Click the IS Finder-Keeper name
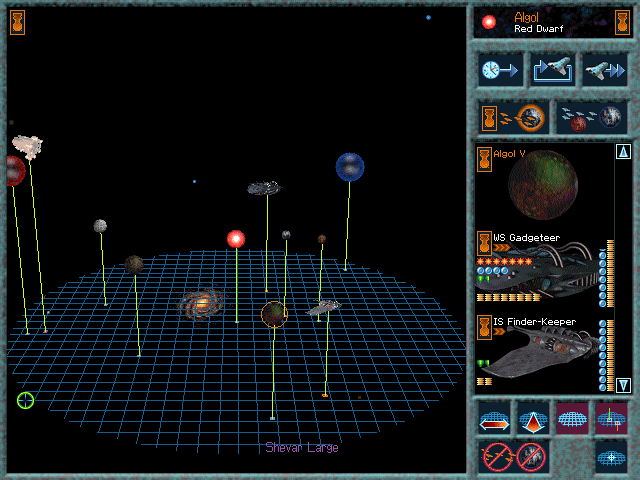Viewport: 640px width, 480px height. 535,322
